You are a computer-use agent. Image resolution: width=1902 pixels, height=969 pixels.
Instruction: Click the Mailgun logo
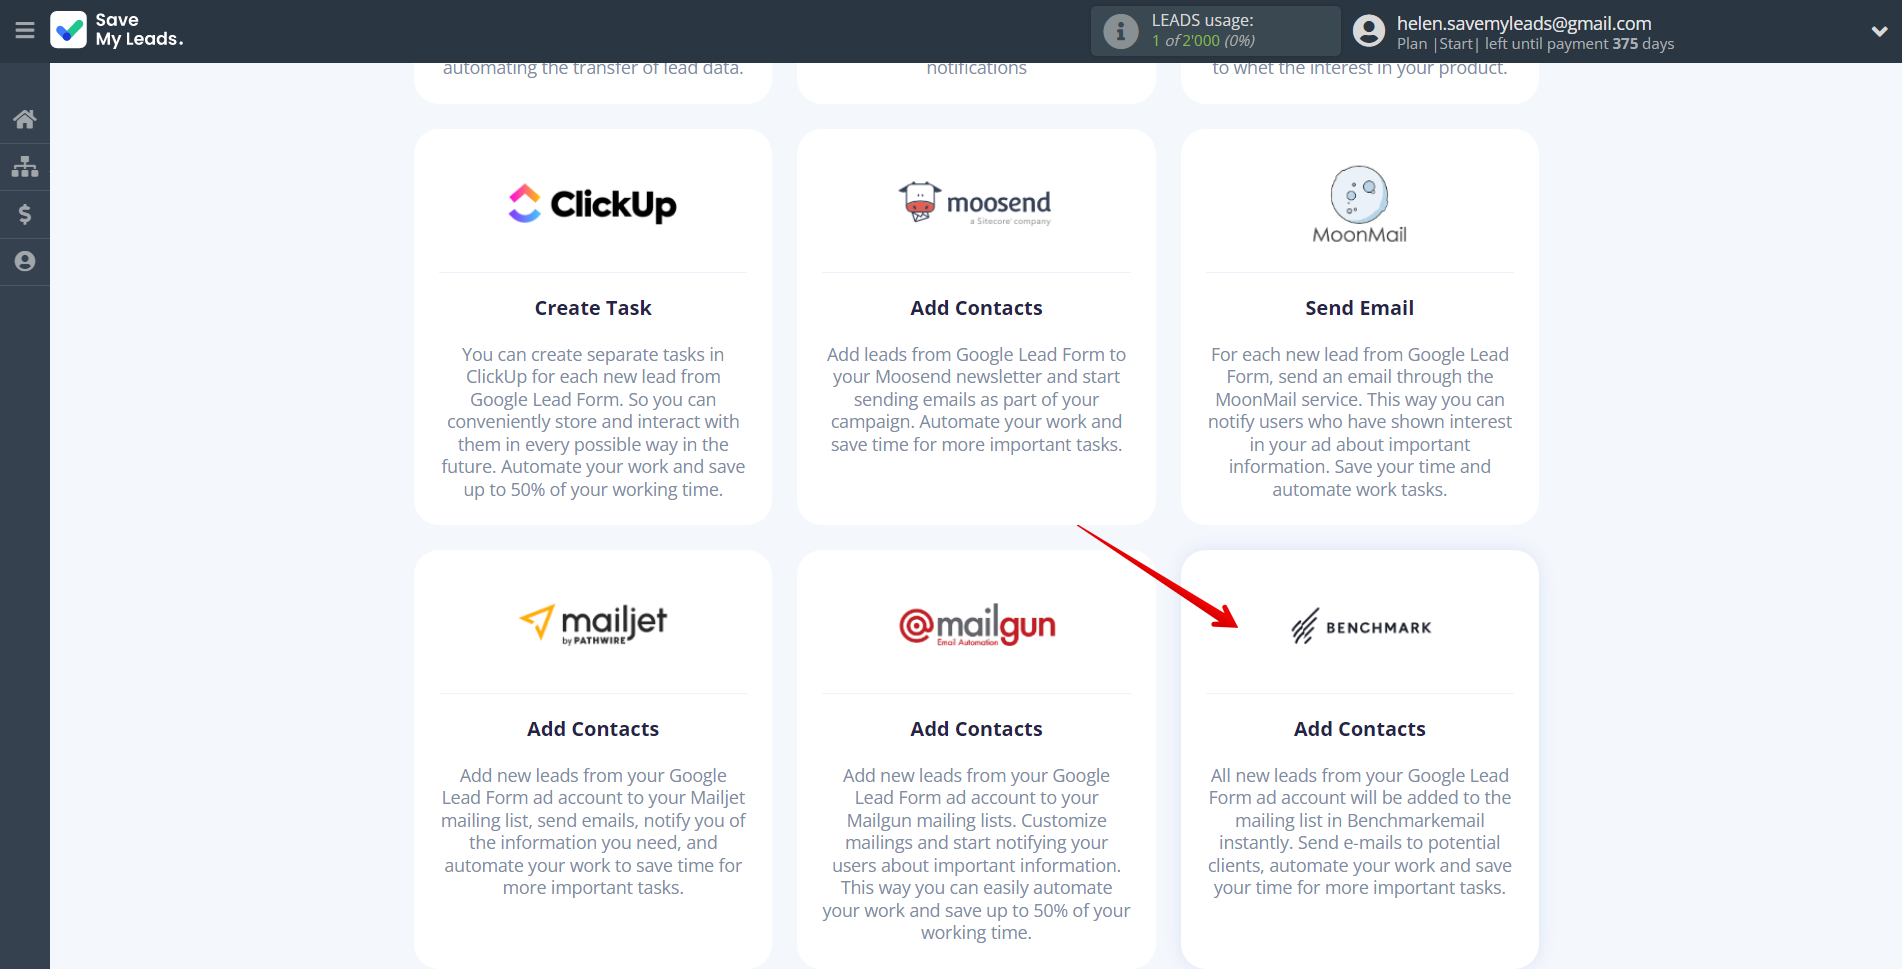(977, 626)
